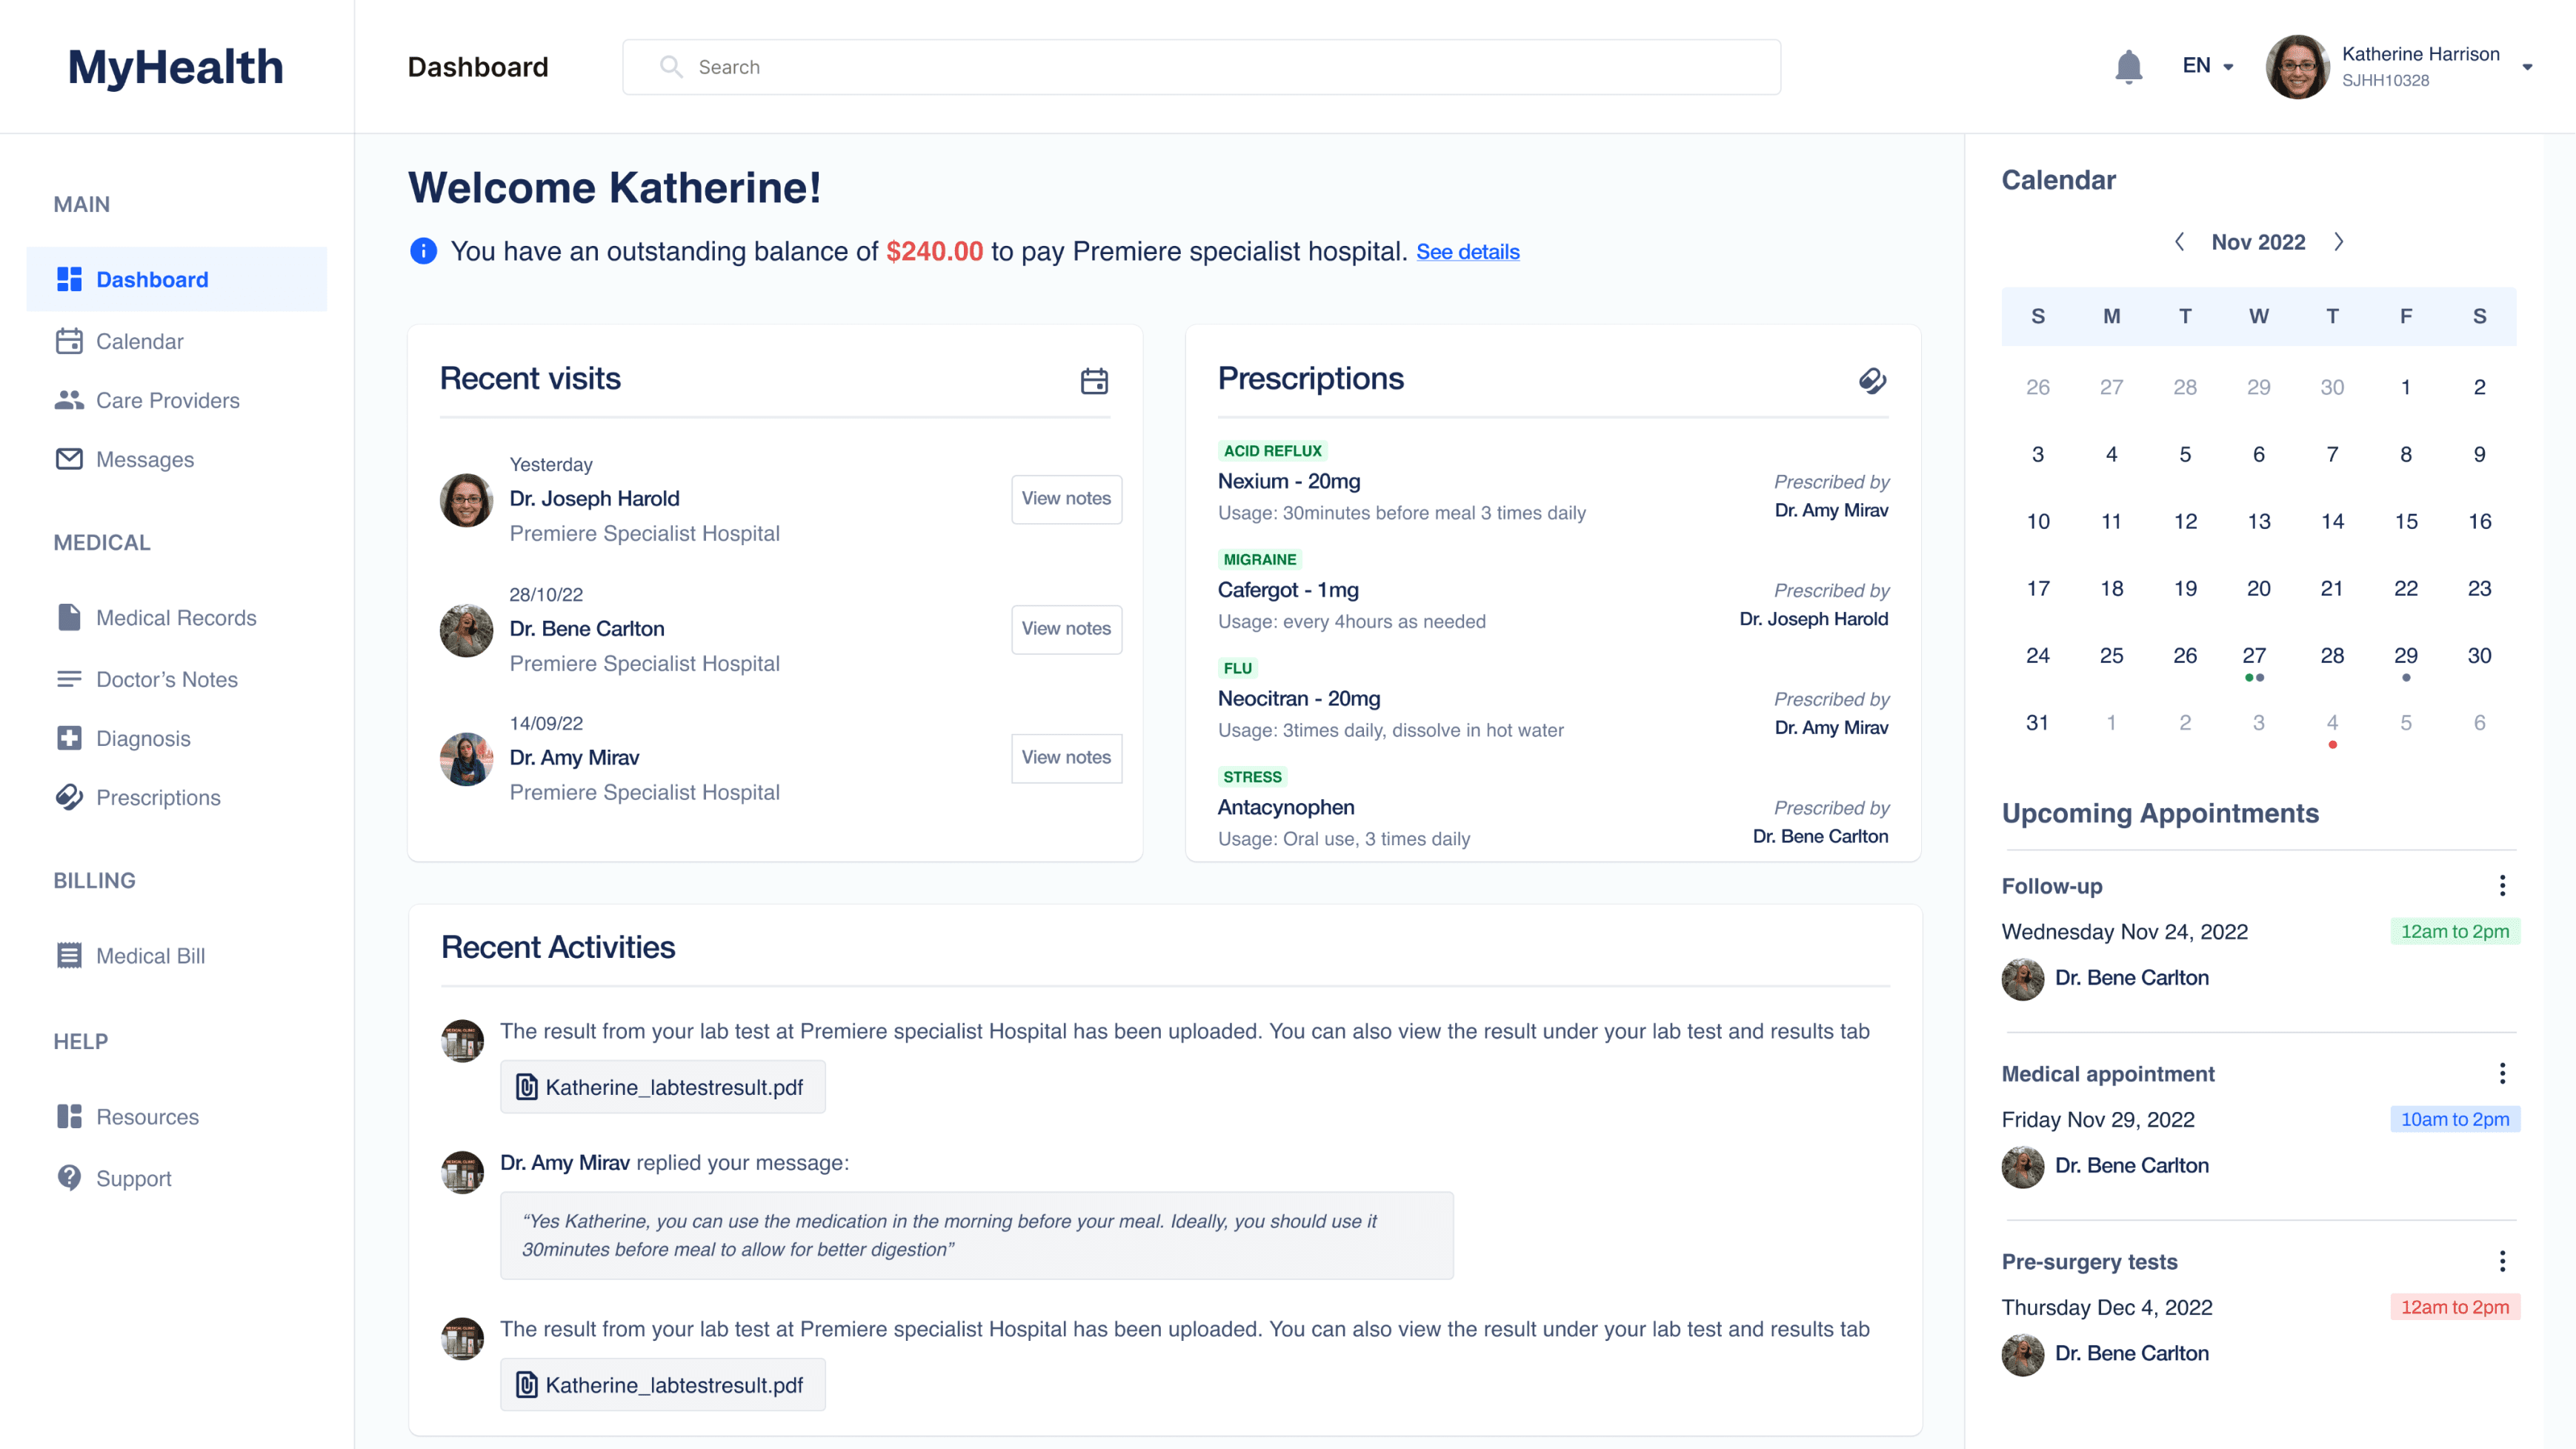Click the Antacynophen prescription
This screenshot has width=2576, height=1449.
1286,807
